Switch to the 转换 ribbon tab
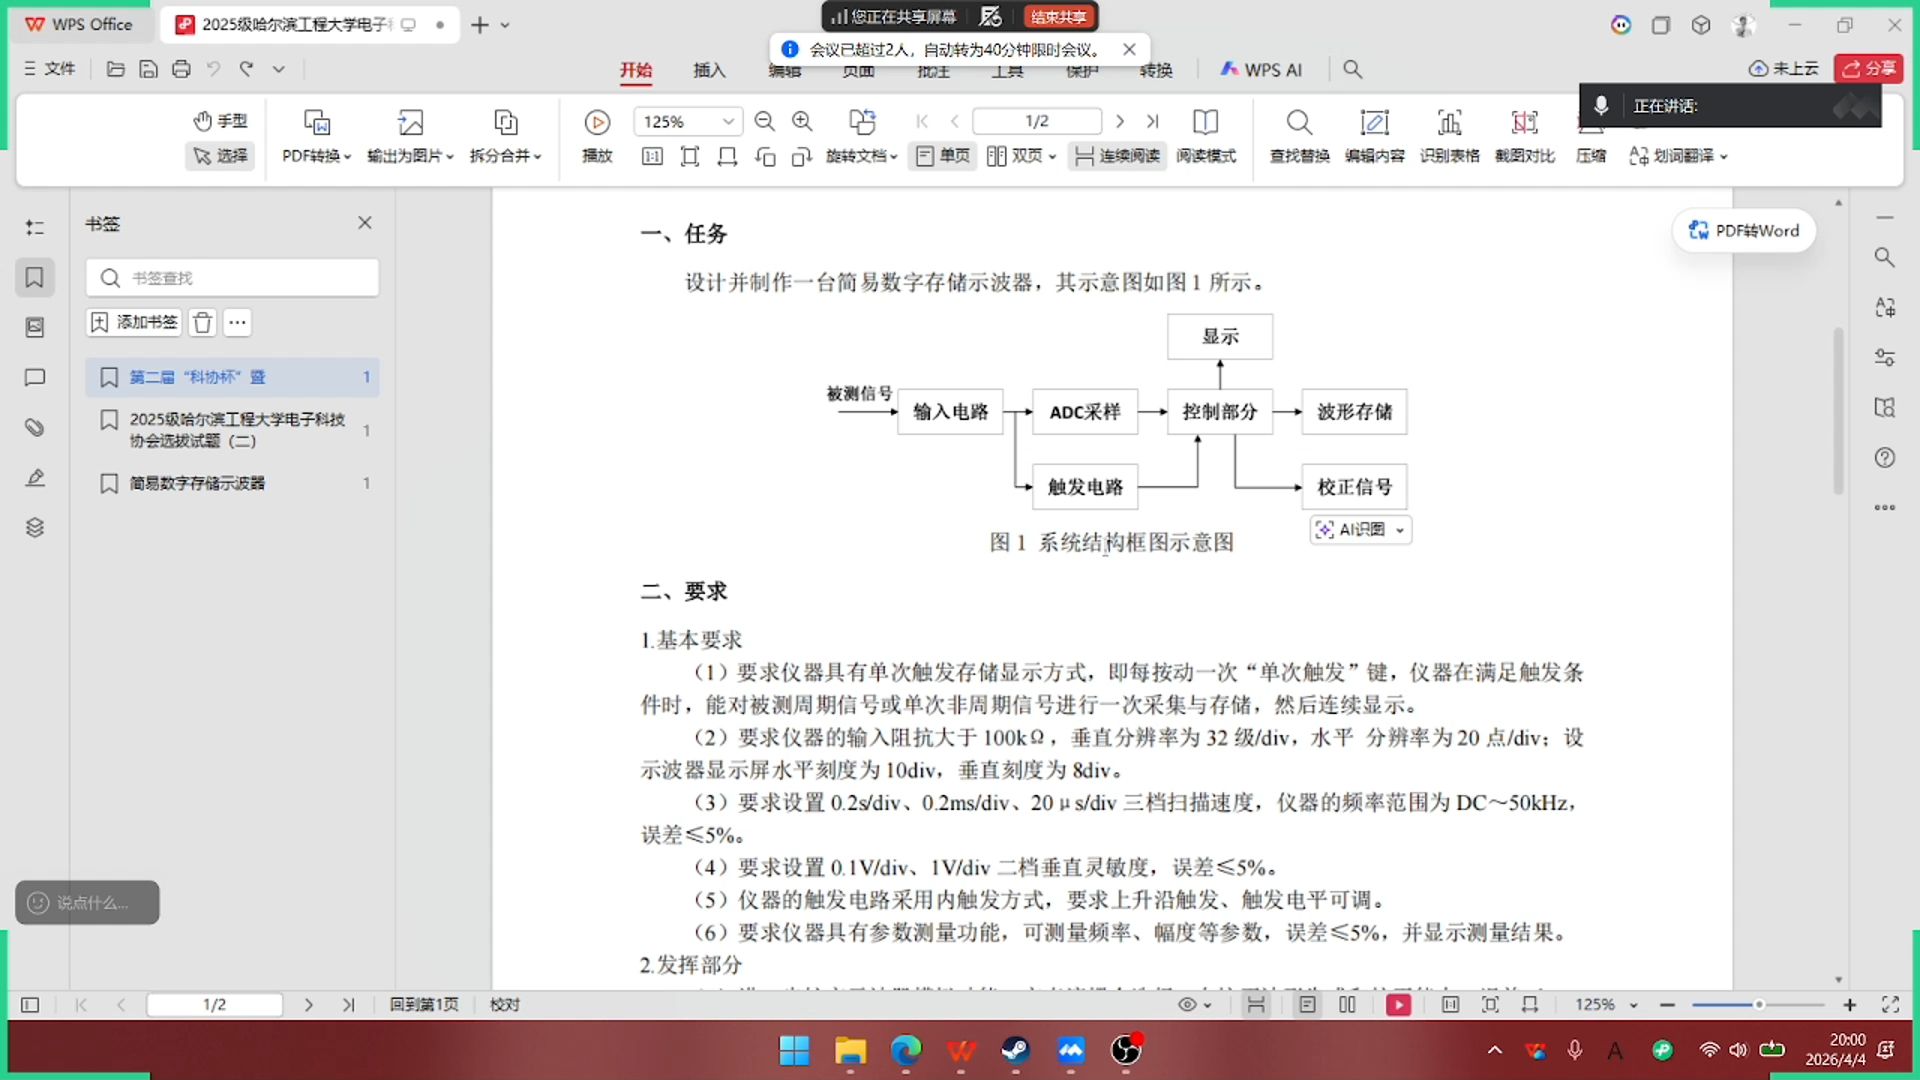 click(x=1156, y=70)
